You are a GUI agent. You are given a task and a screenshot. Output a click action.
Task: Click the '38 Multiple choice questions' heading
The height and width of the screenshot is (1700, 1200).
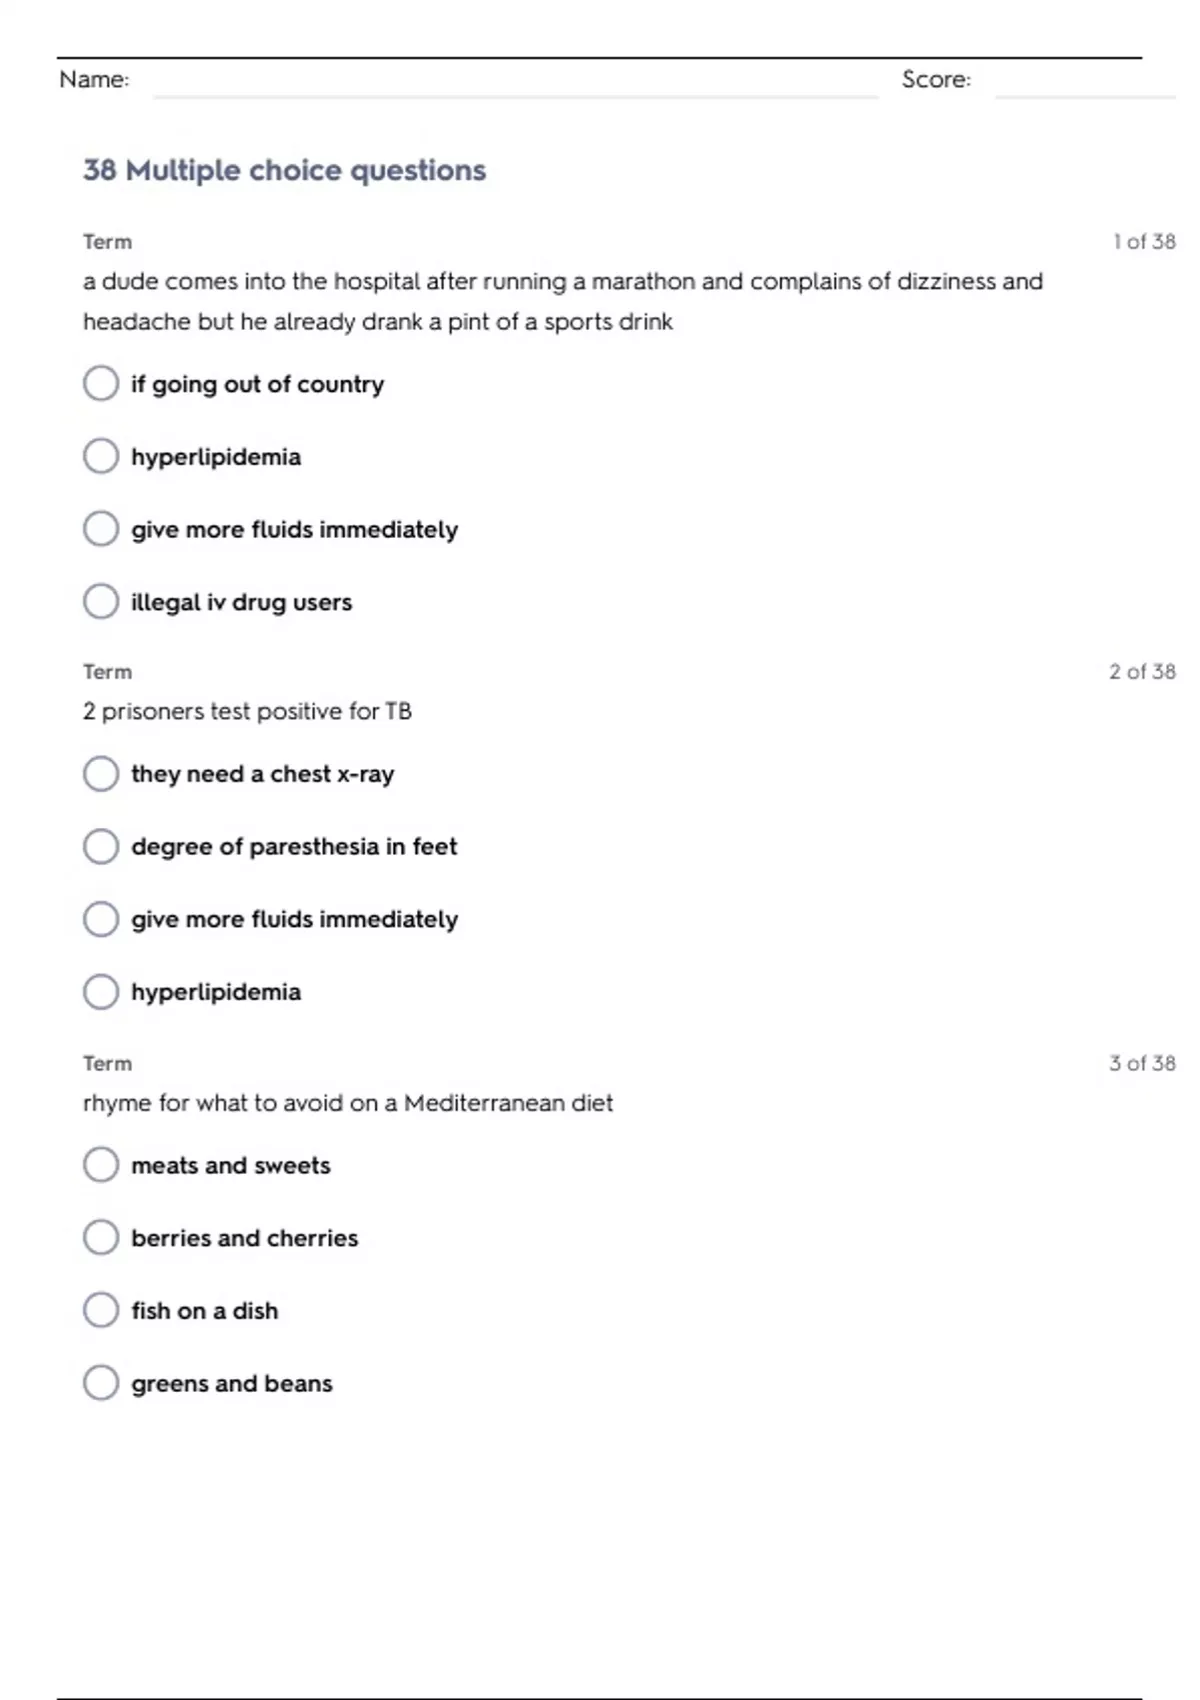coord(284,170)
